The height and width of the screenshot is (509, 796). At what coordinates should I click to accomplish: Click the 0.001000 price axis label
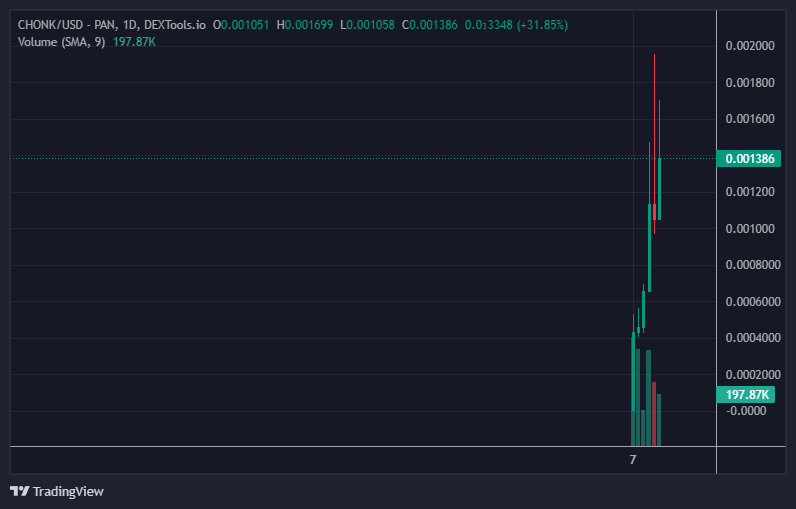(750, 228)
